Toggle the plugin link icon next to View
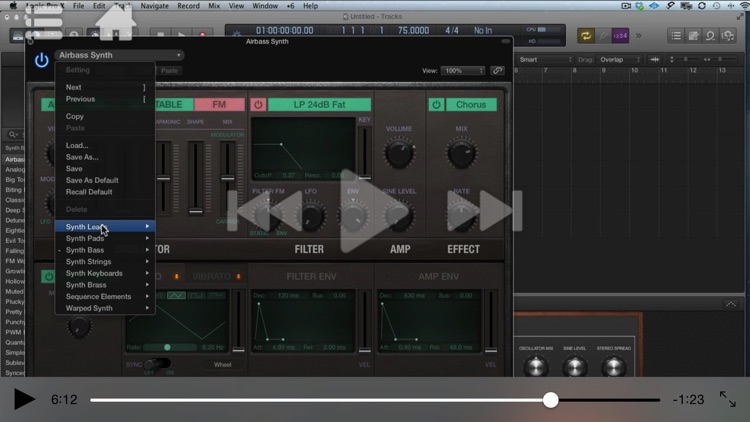The height and width of the screenshot is (422, 750). click(x=497, y=70)
